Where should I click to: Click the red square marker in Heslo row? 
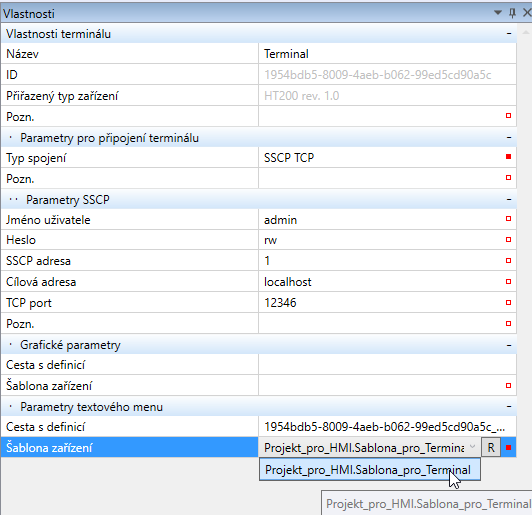[x=508, y=240]
